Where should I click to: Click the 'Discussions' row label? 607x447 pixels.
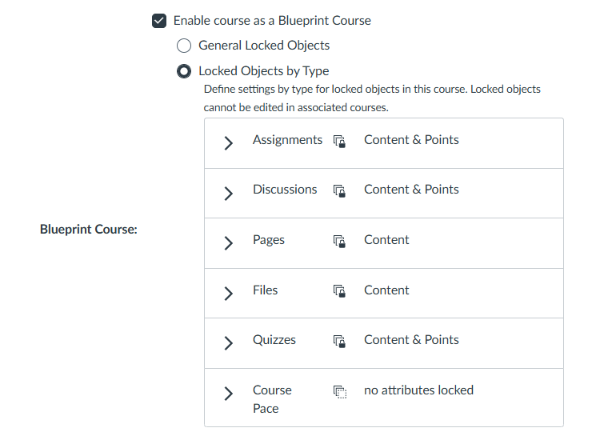285,190
